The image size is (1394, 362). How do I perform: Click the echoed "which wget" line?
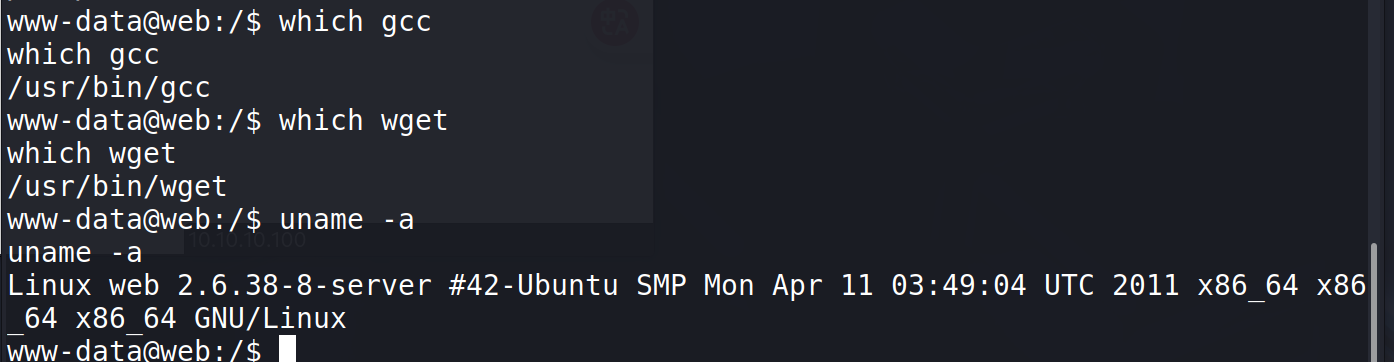[92, 154]
